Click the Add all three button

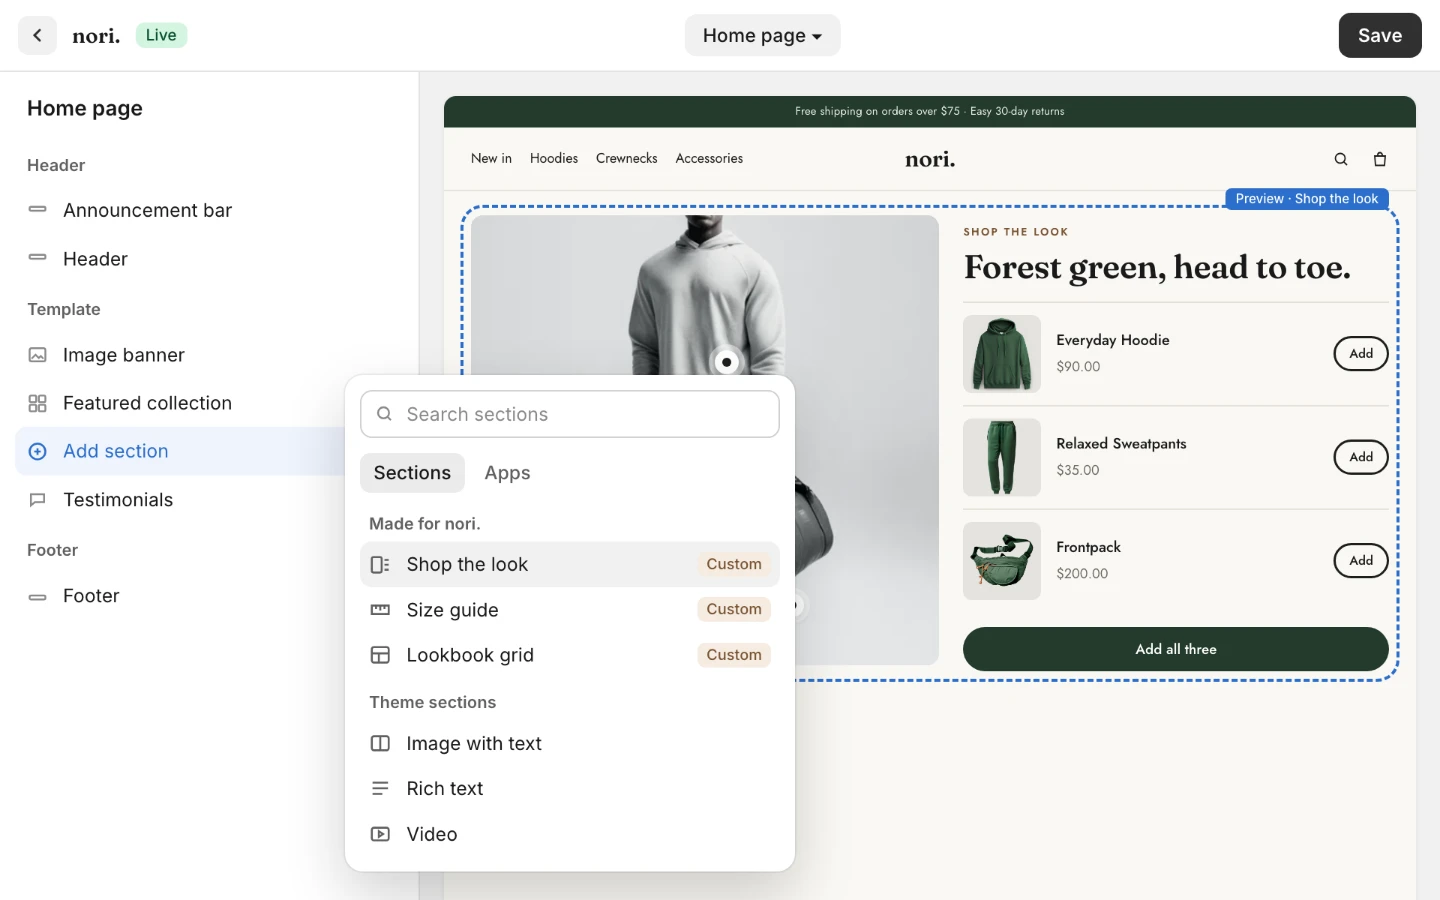pyautogui.click(x=1176, y=649)
